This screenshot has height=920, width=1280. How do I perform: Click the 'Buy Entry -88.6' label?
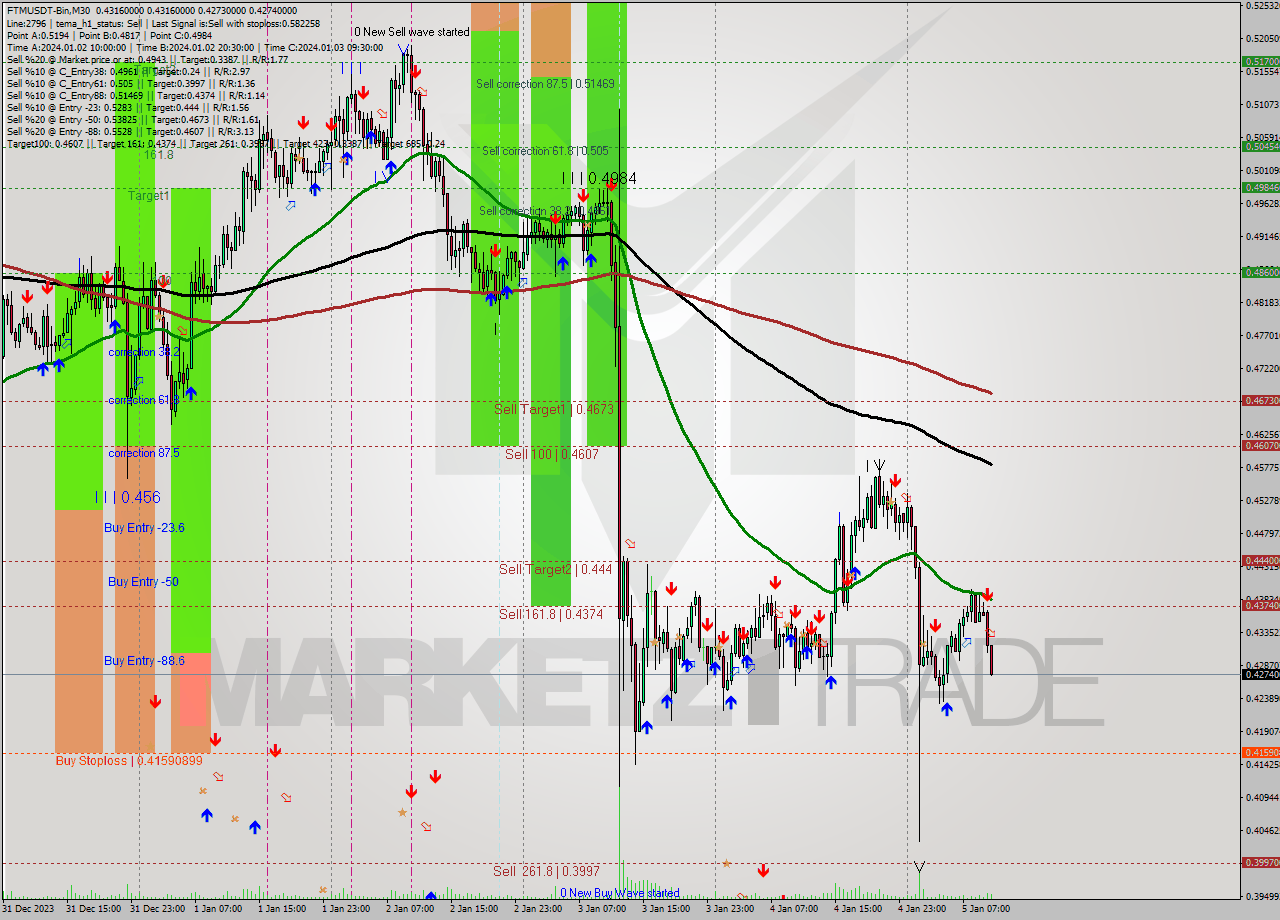pyautogui.click(x=144, y=661)
